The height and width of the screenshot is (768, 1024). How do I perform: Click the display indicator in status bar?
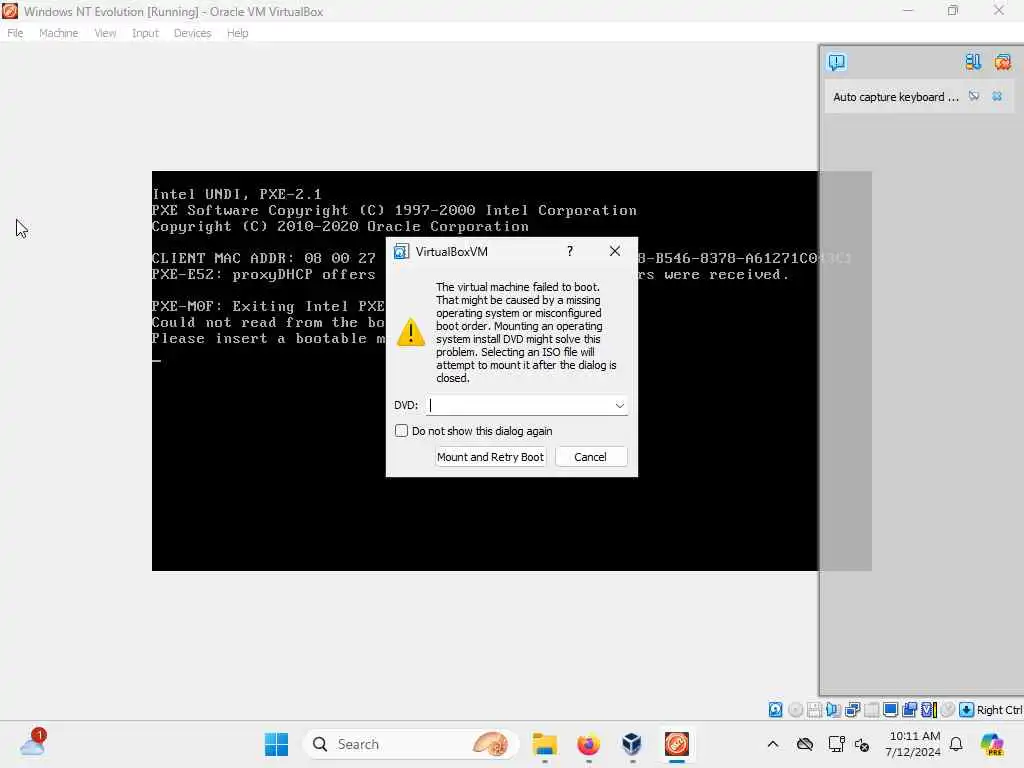click(x=890, y=710)
